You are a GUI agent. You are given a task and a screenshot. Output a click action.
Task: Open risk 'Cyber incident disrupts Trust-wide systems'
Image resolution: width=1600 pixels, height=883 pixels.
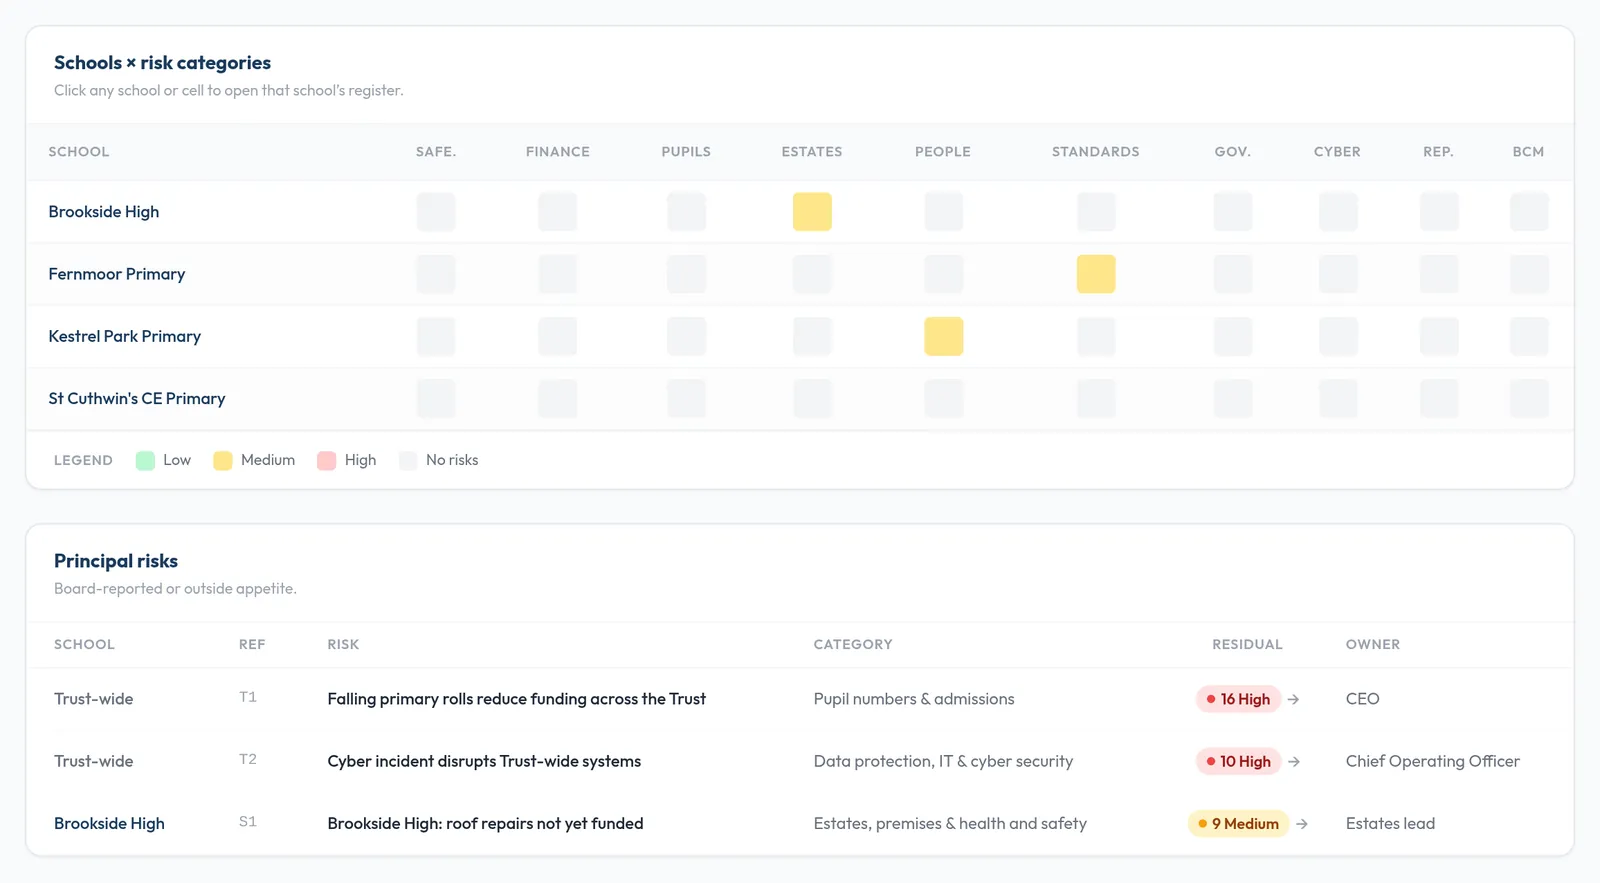tap(484, 761)
